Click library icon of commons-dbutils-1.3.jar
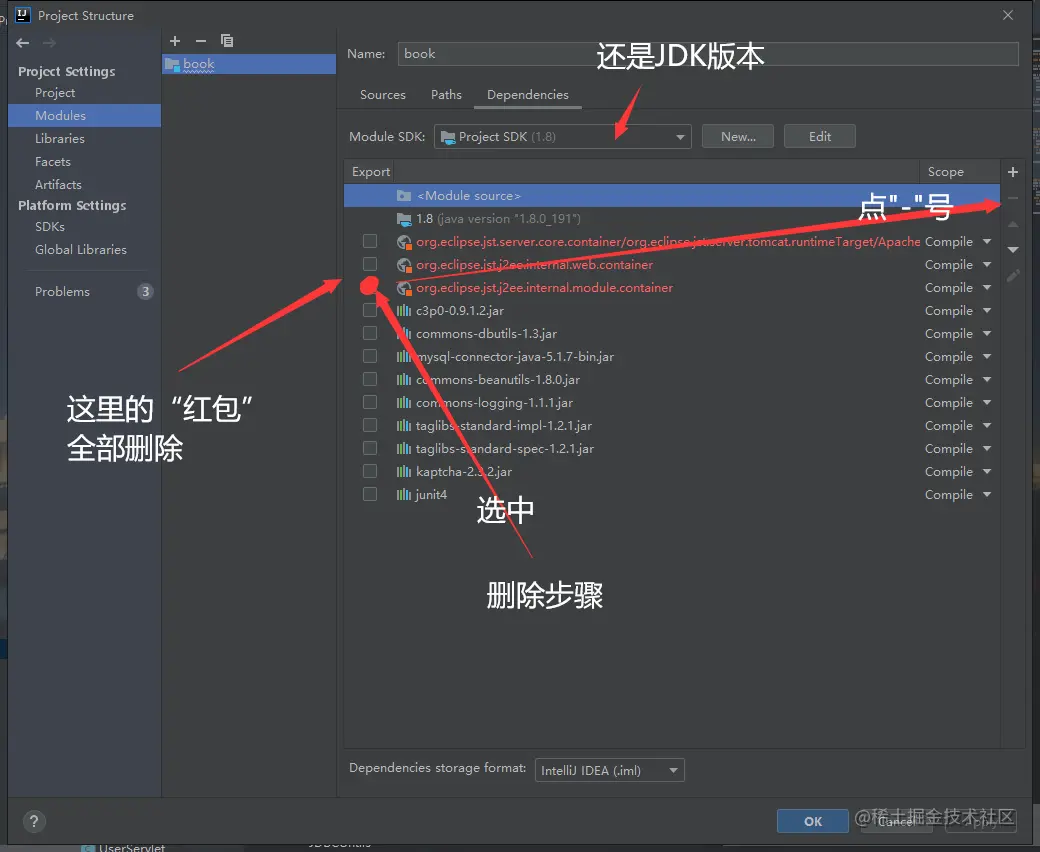 [x=404, y=334]
